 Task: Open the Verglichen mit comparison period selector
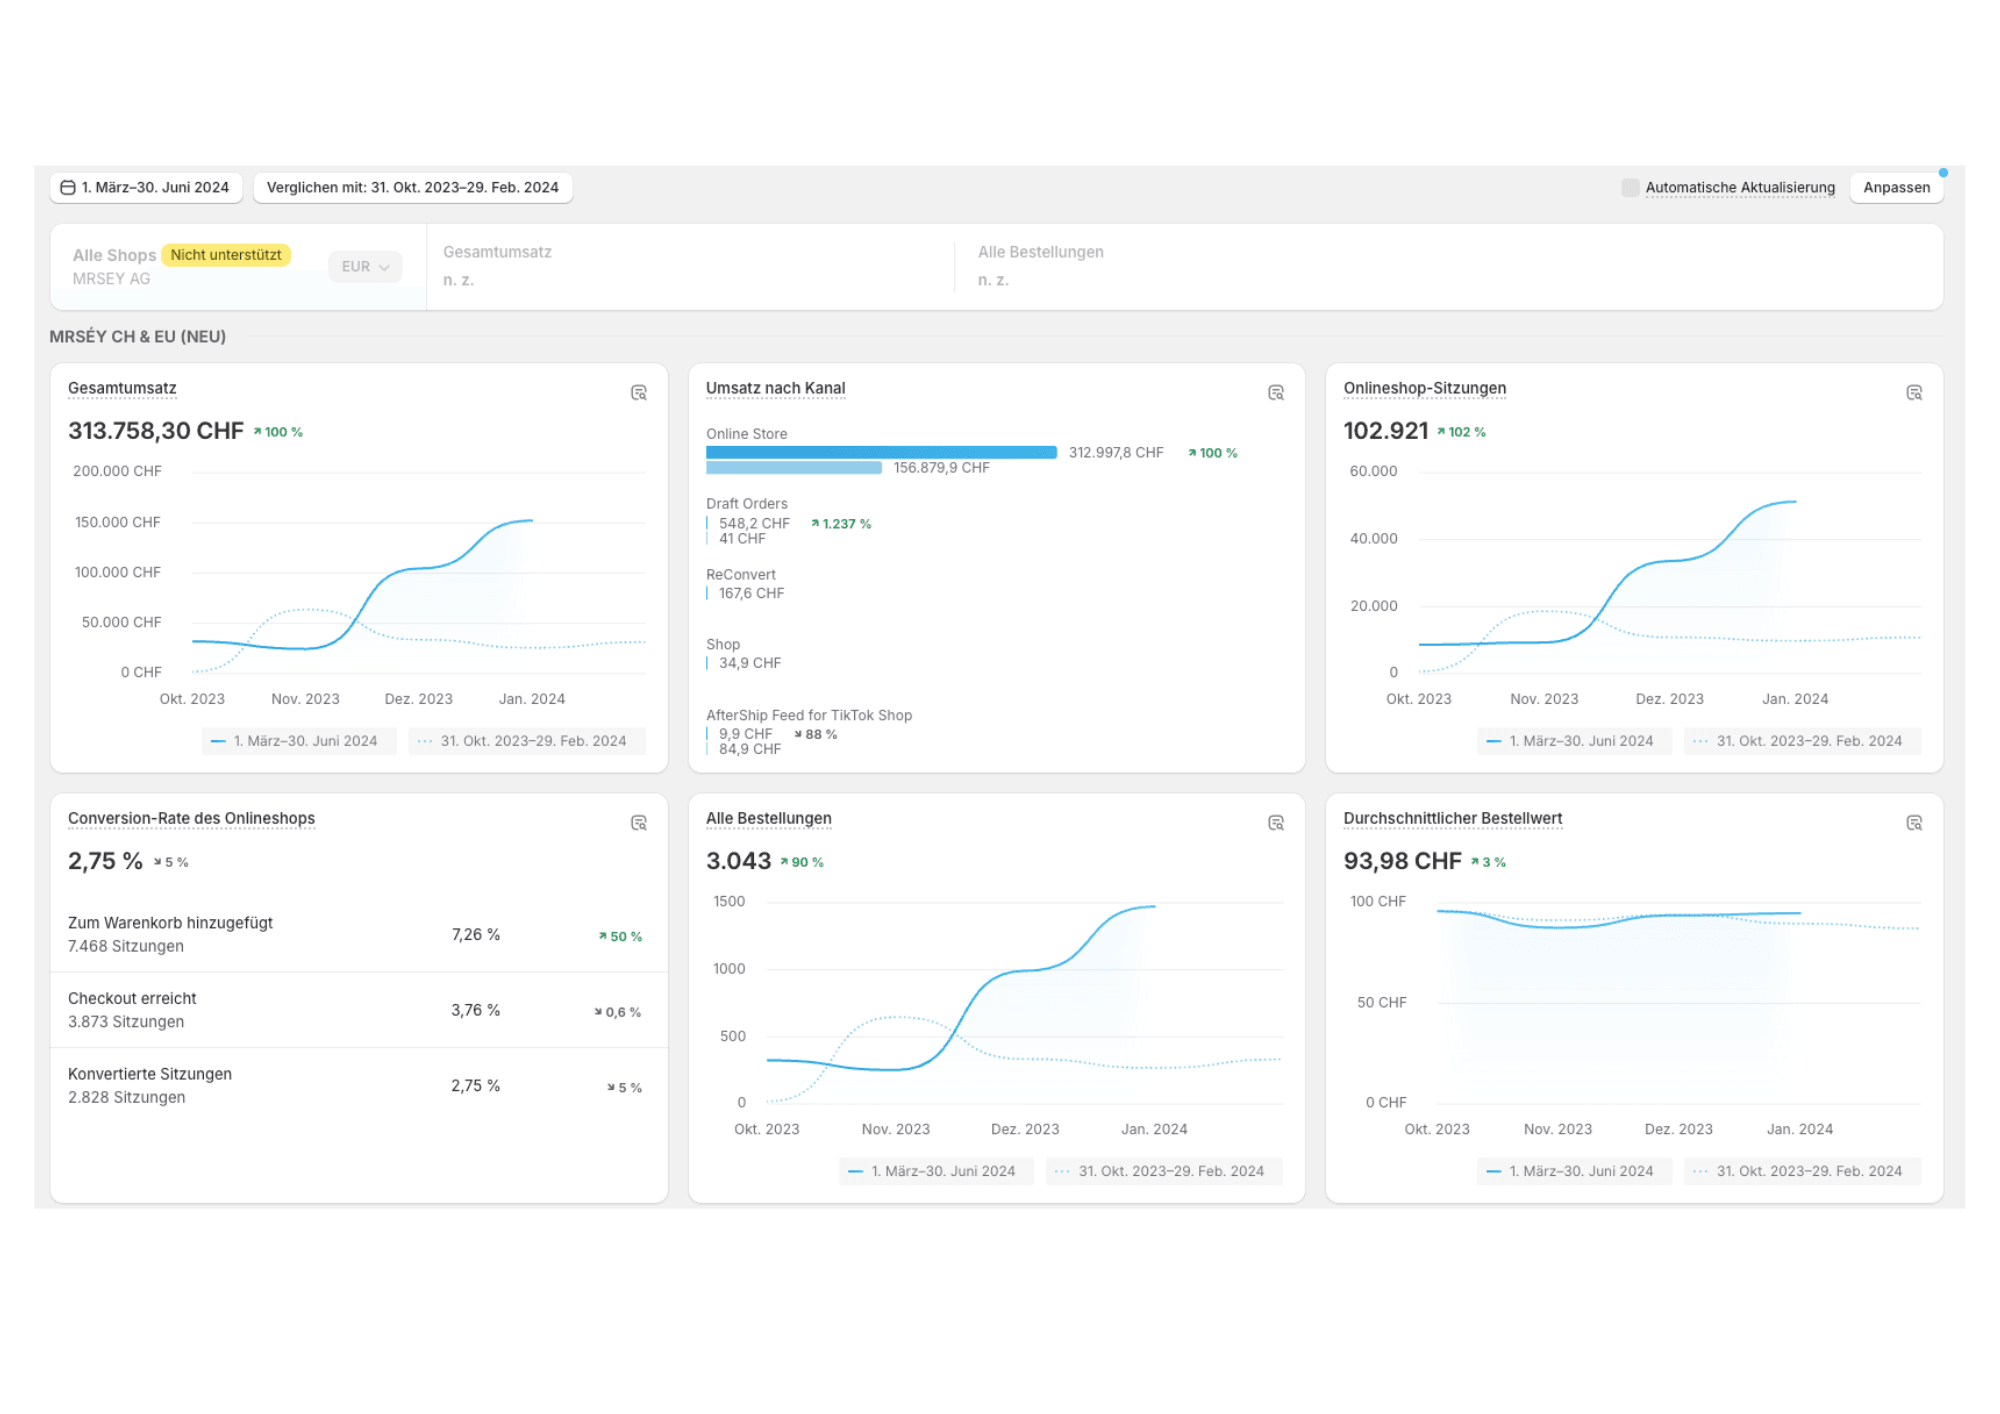pyautogui.click(x=414, y=187)
